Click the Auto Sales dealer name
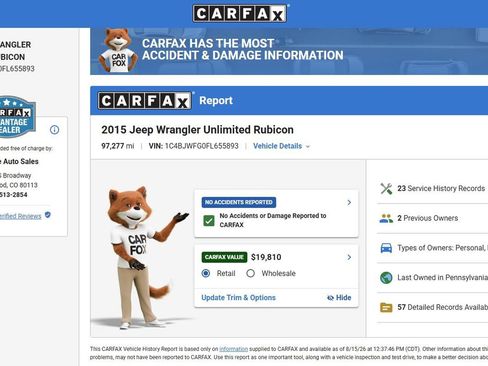The height and width of the screenshot is (366, 488). [20, 162]
